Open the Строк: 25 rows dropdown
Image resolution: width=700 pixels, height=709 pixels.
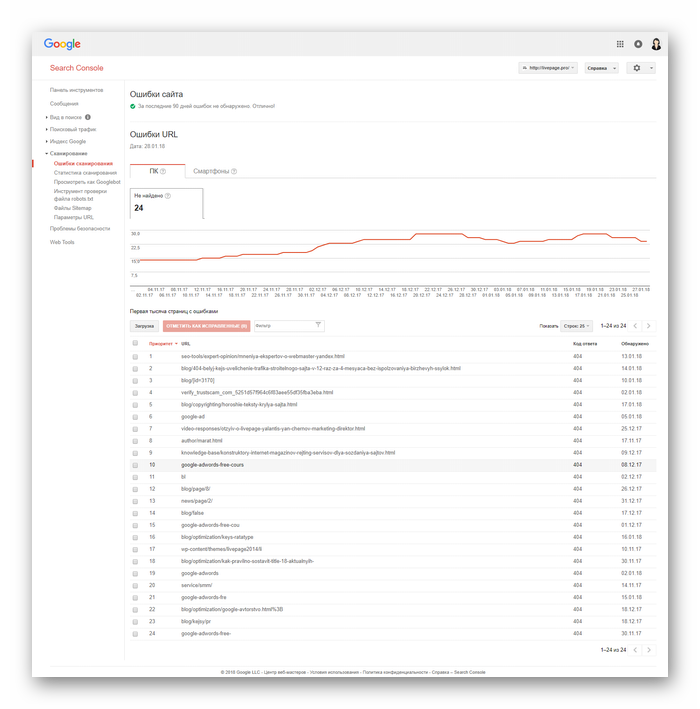click(x=577, y=326)
